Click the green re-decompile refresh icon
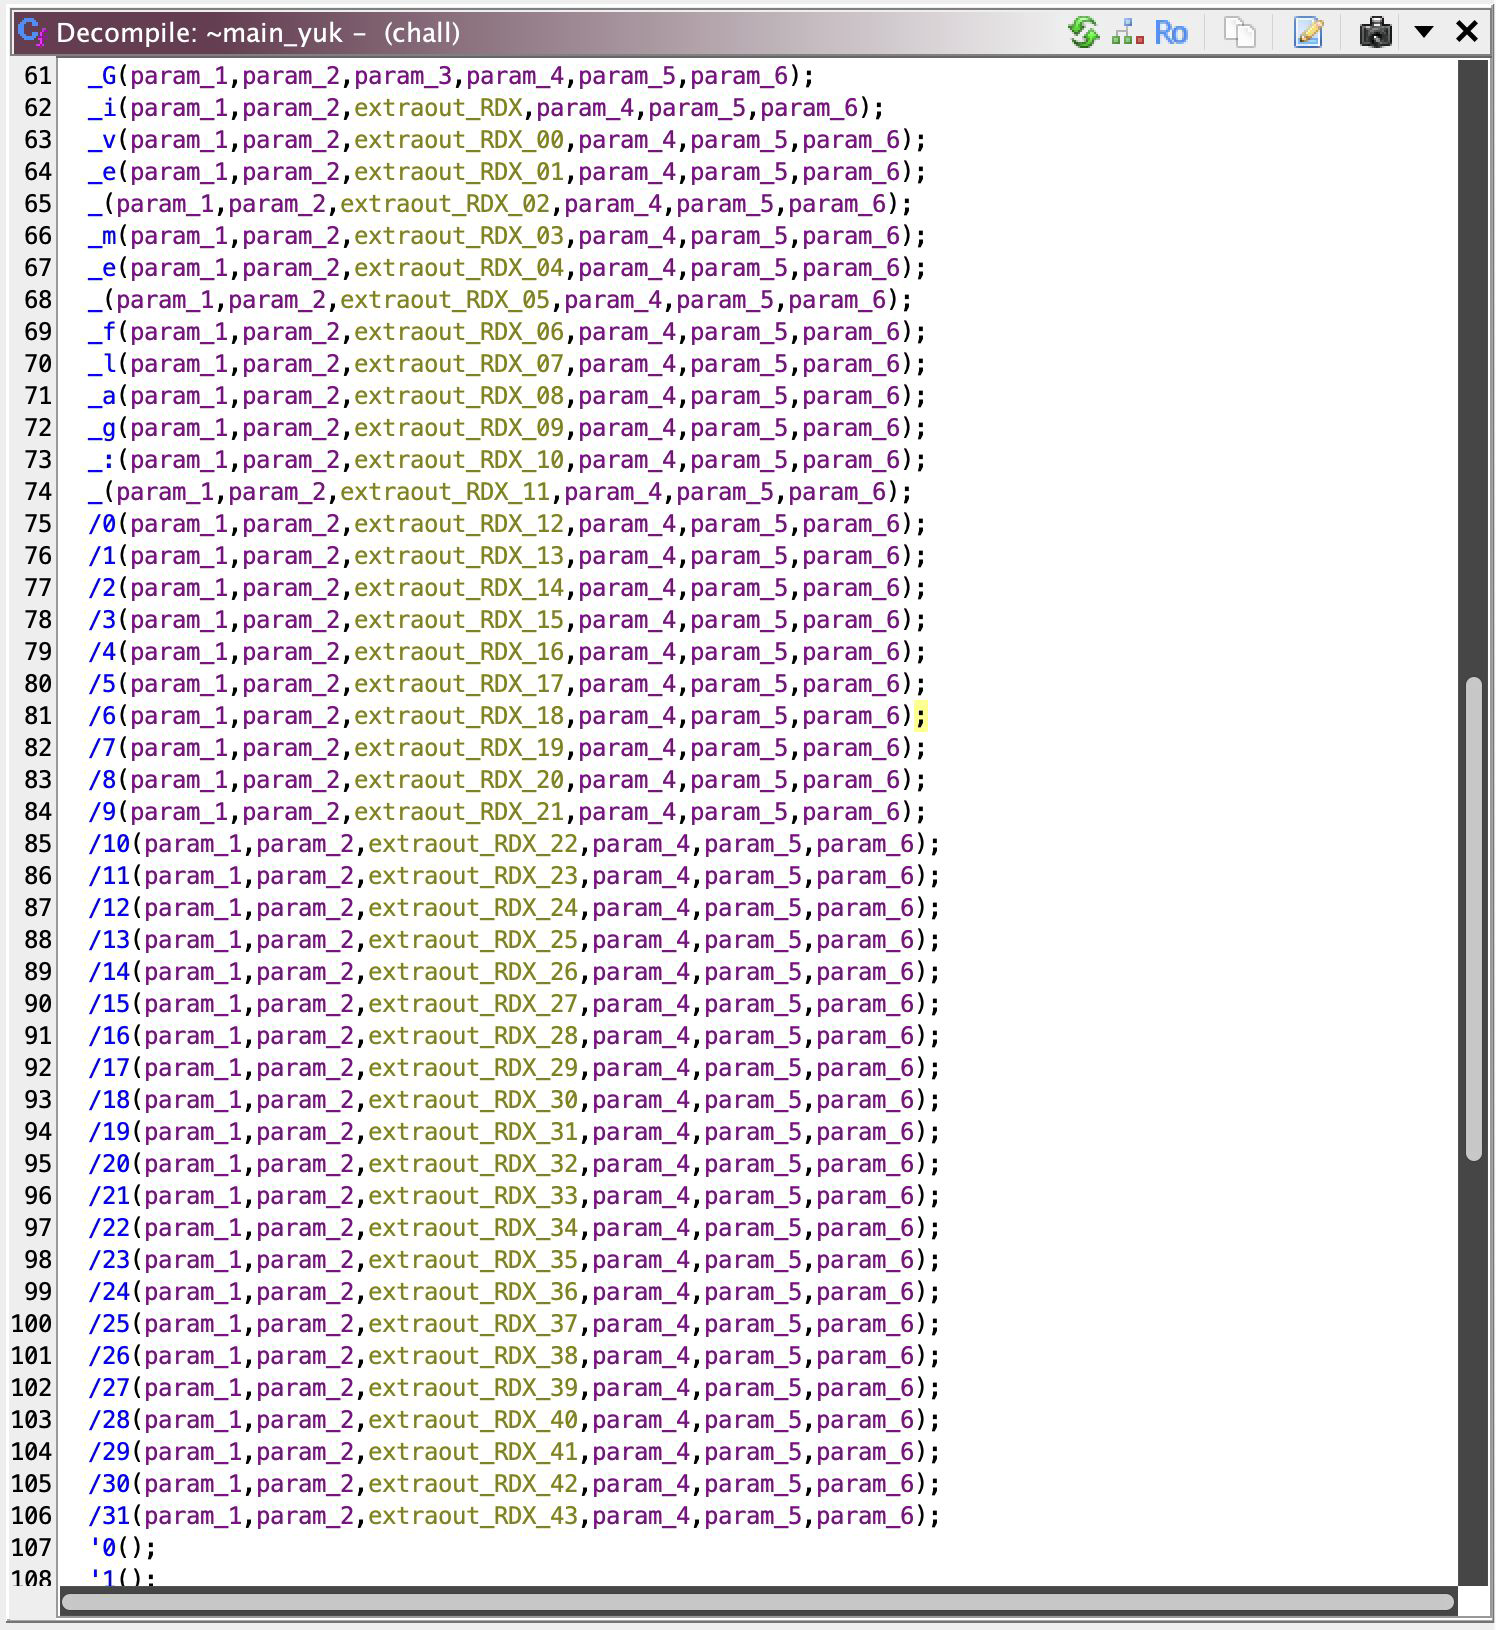Image resolution: width=1496 pixels, height=1630 pixels. [x=1083, y=33]
